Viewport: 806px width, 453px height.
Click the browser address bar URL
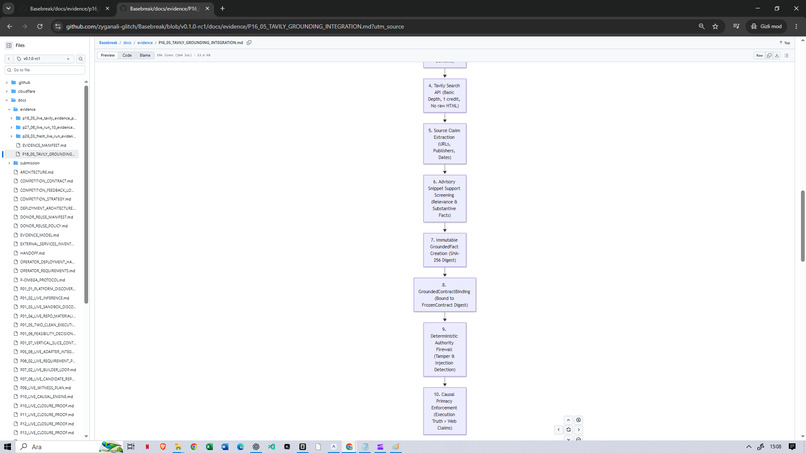235,26
